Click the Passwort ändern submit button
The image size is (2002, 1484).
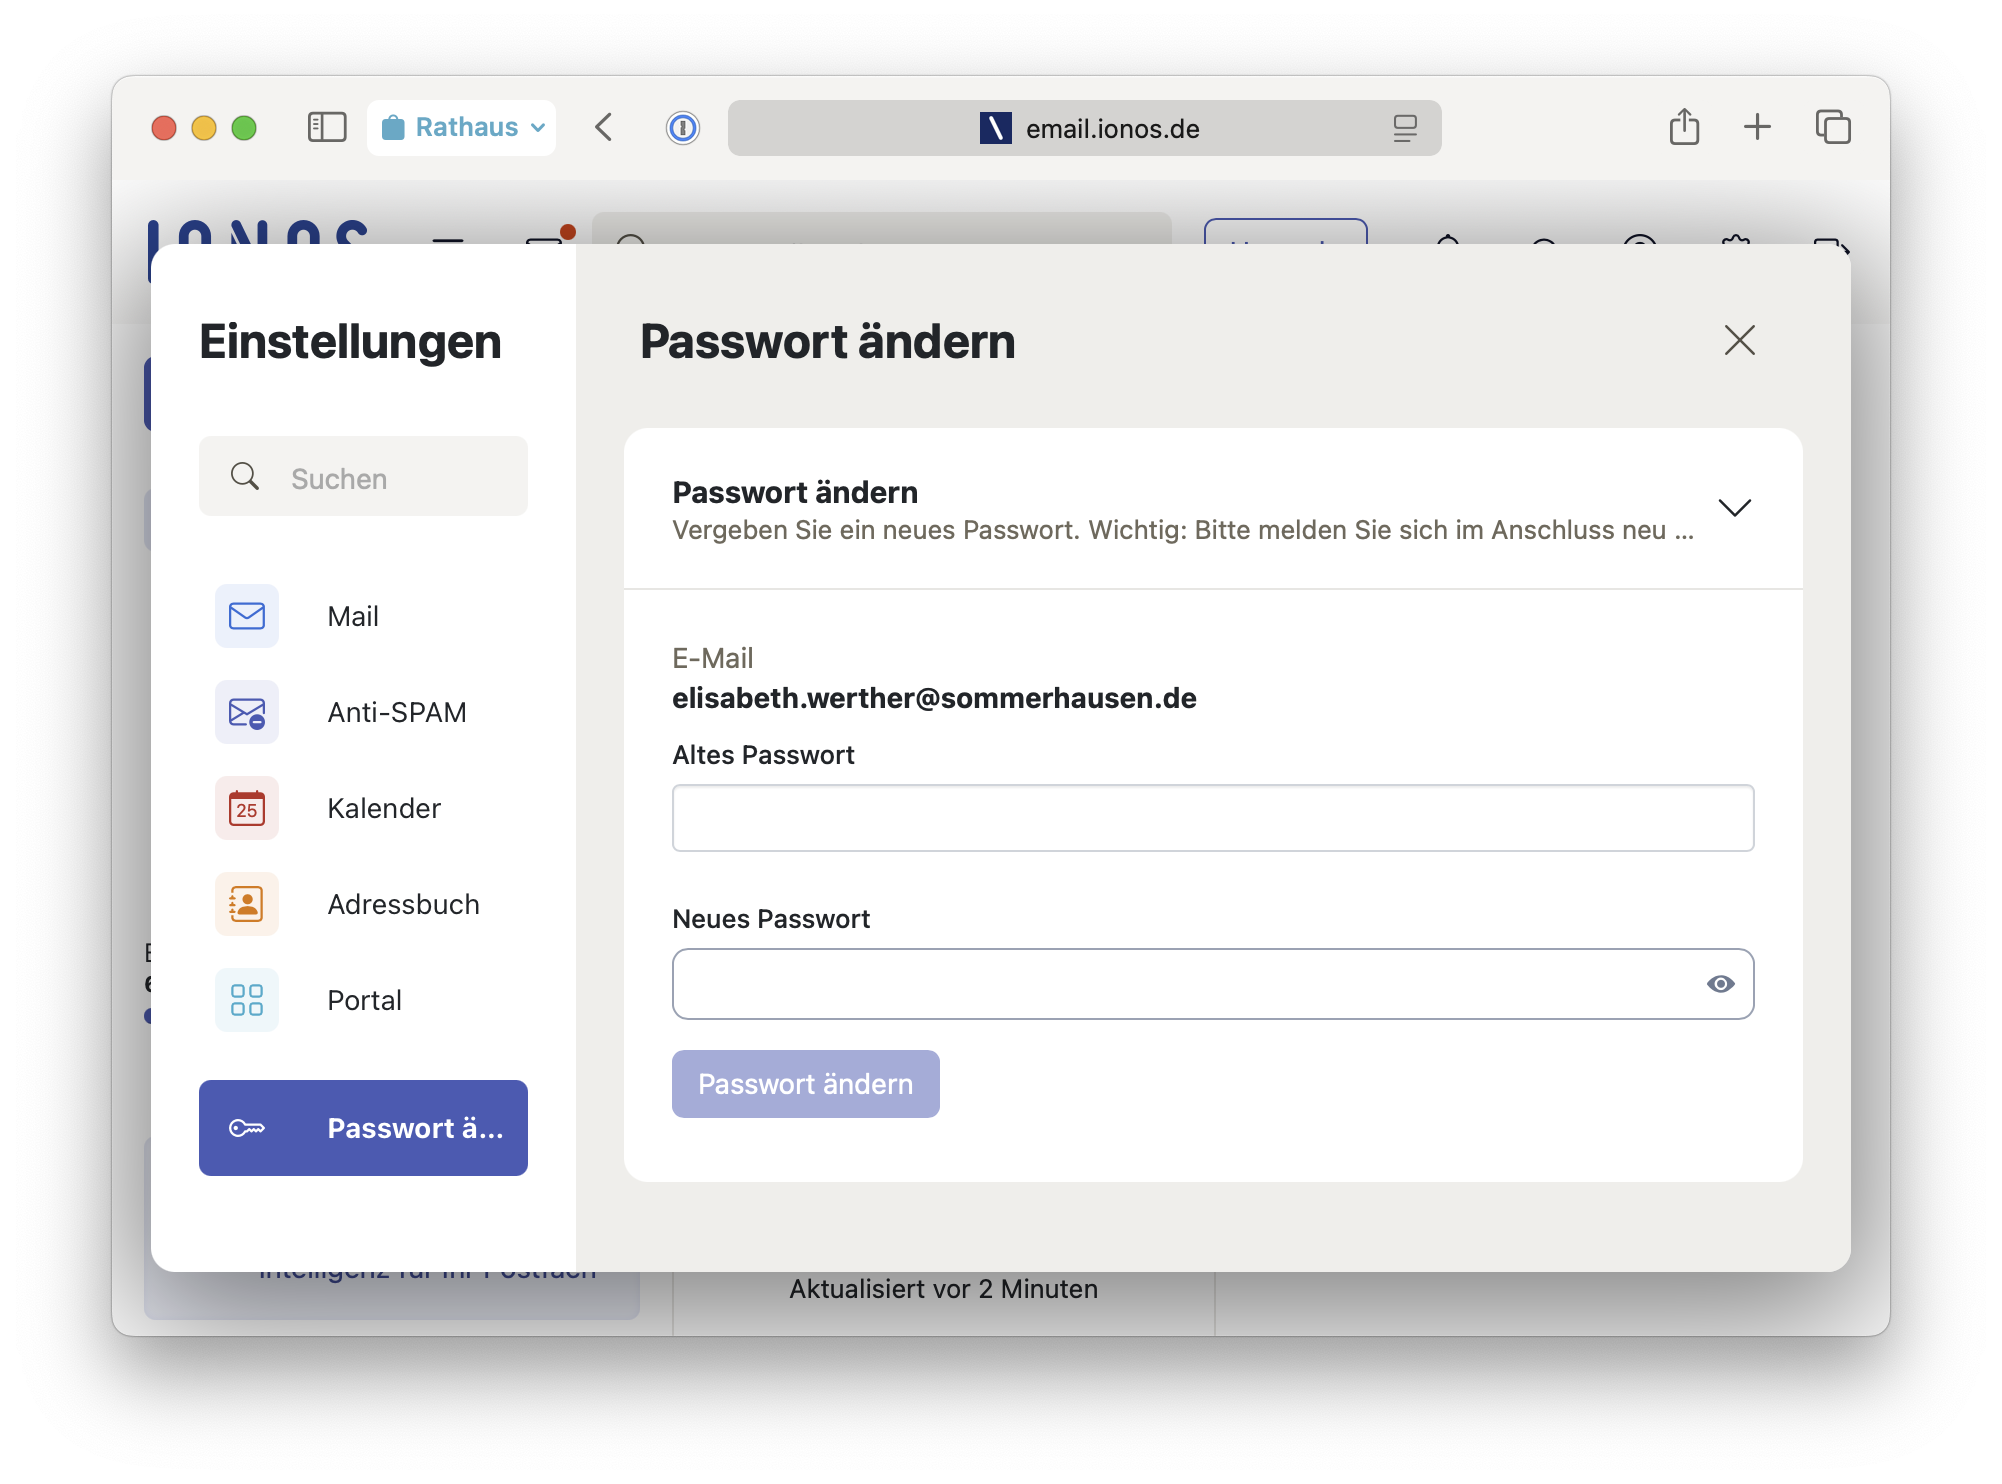tap(805, 1084)
